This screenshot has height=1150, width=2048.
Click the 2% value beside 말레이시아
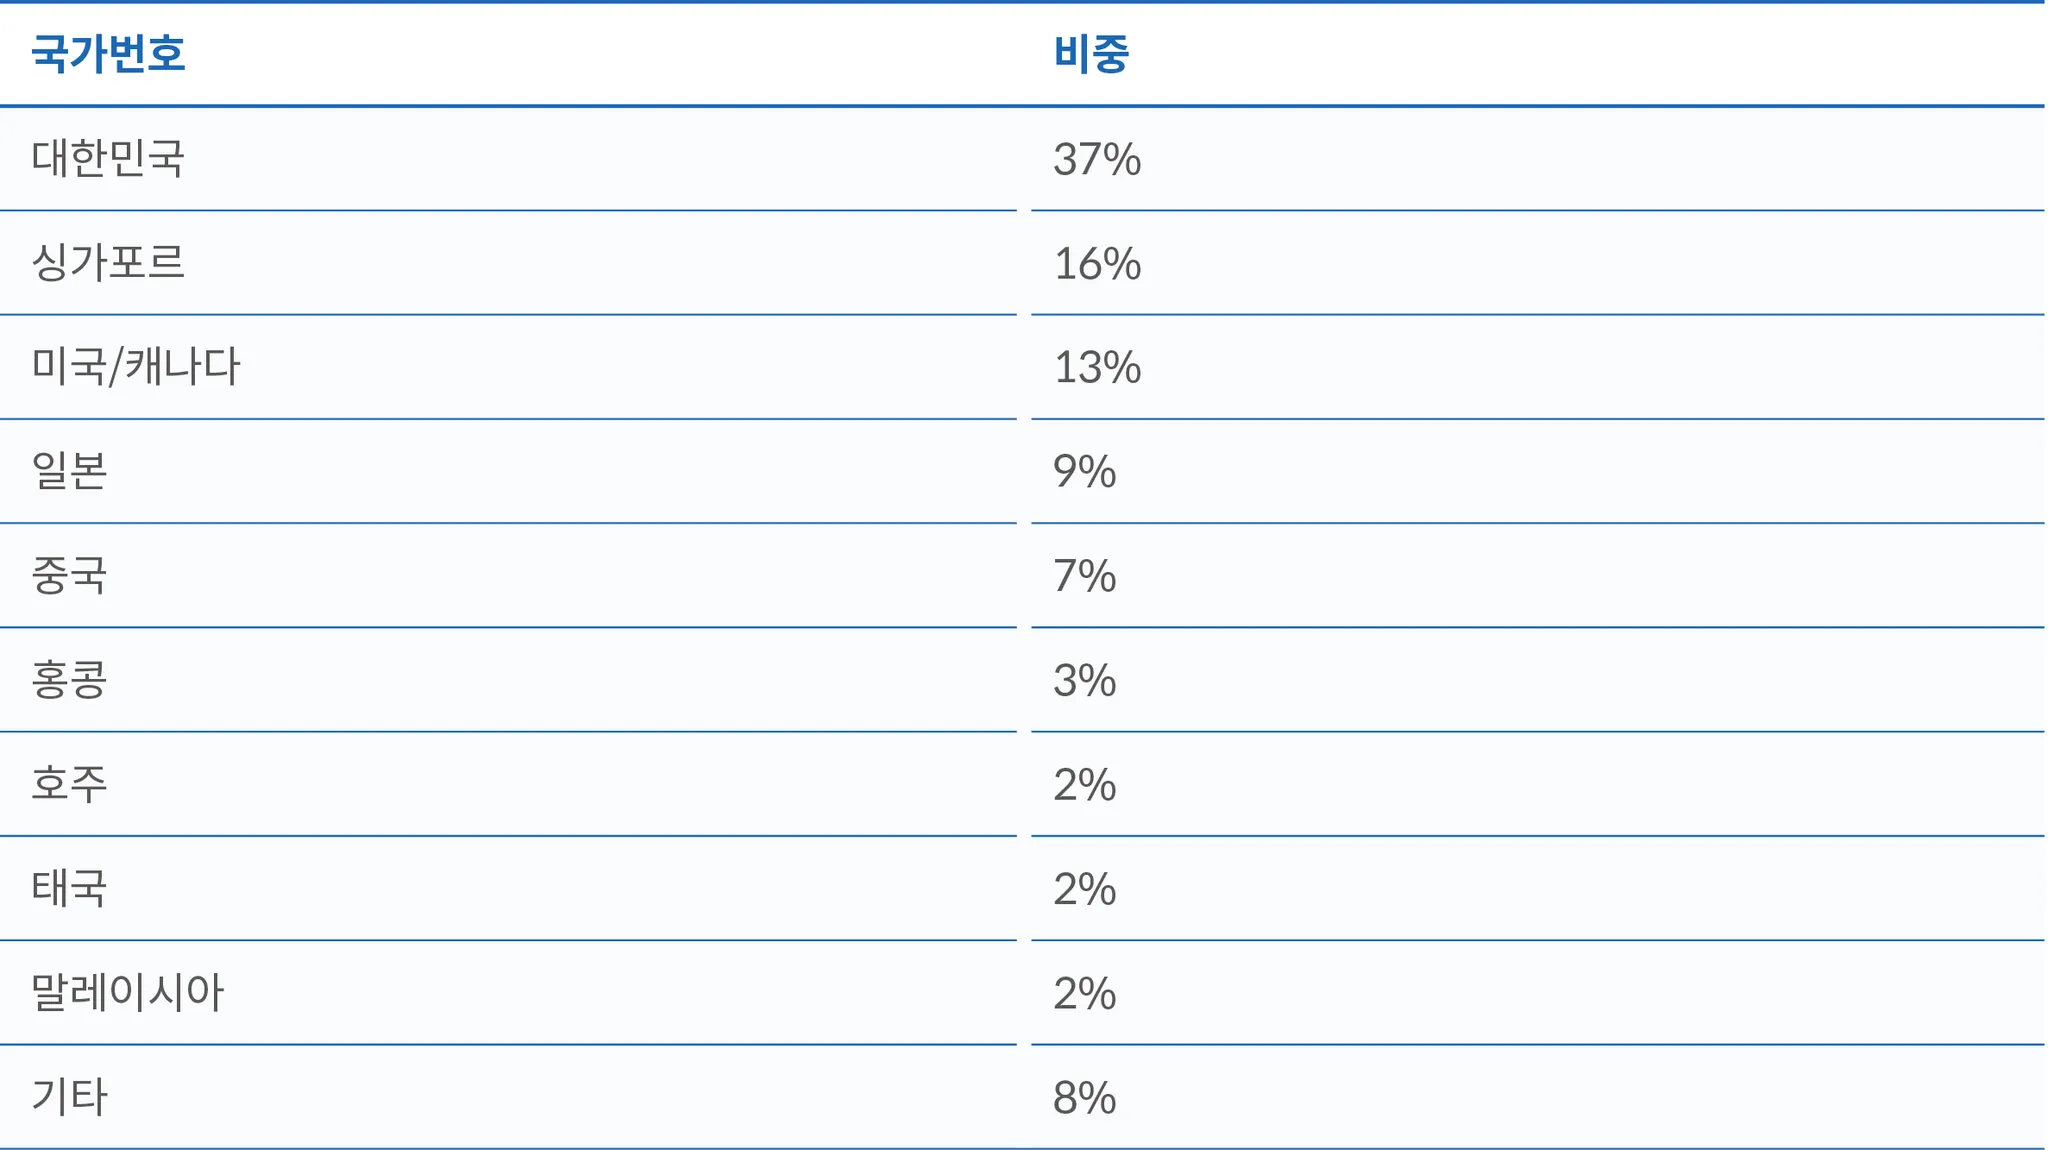tap(1084, 994)
